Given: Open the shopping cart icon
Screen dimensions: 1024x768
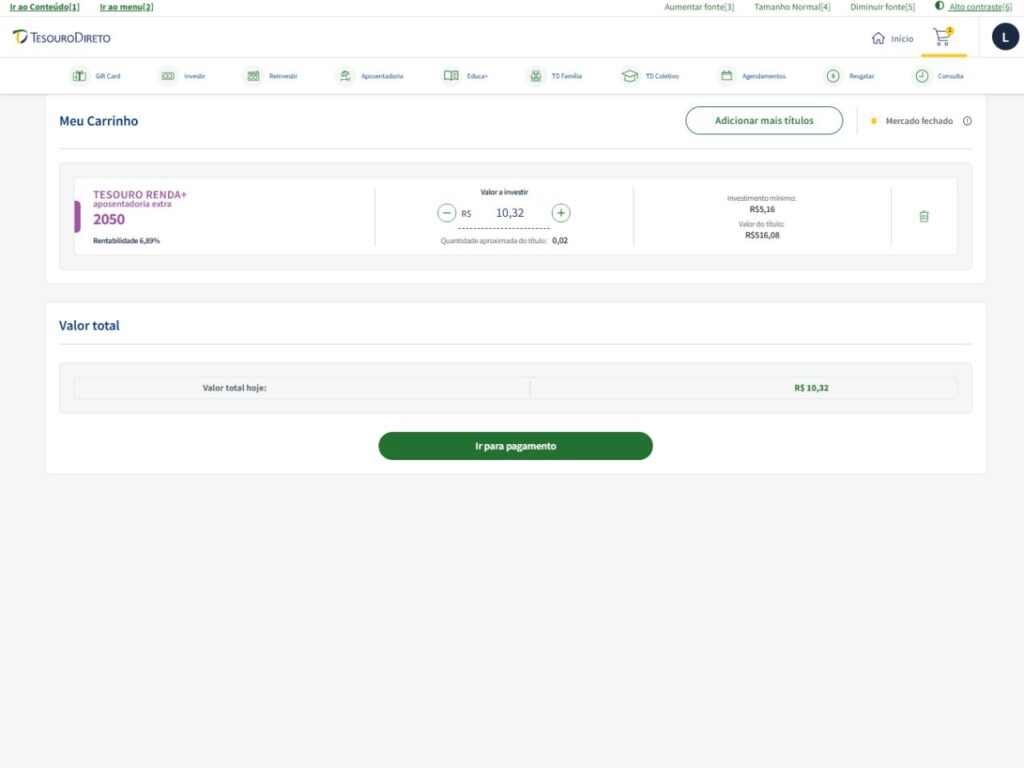Looking at the screenshot, I should [942, 37].
